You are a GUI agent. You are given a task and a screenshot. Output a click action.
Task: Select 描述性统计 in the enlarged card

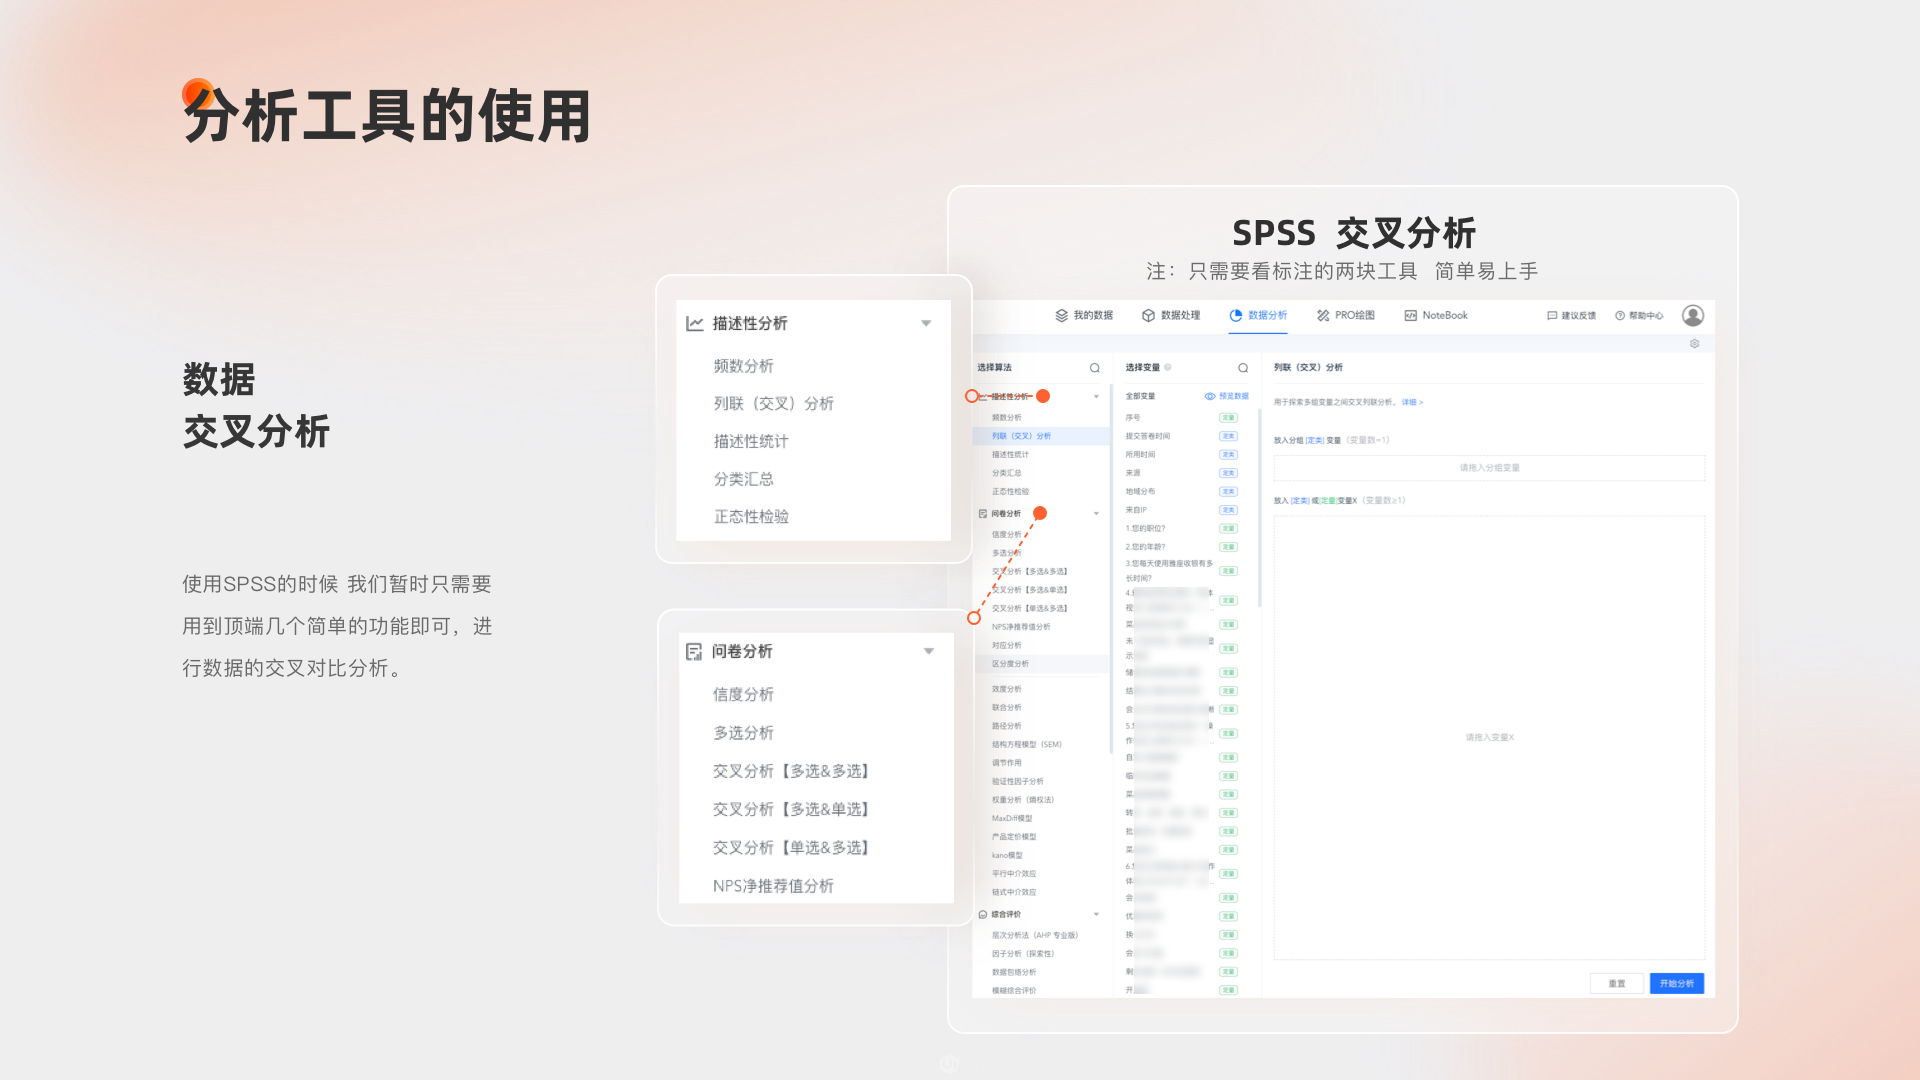[x=751, y=441]
